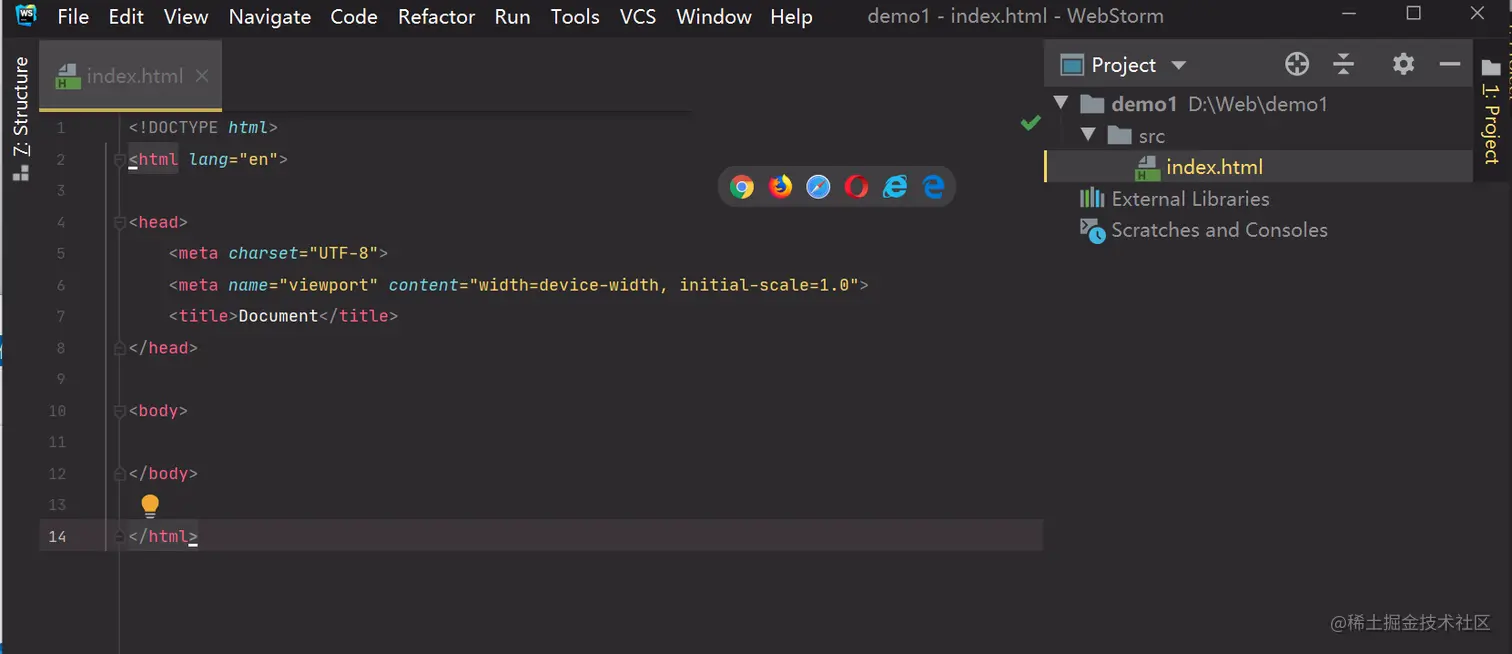Open the Project view dropdown arrow
The width and height of the screenshot is (1512, 654).
coord(1178,65)
